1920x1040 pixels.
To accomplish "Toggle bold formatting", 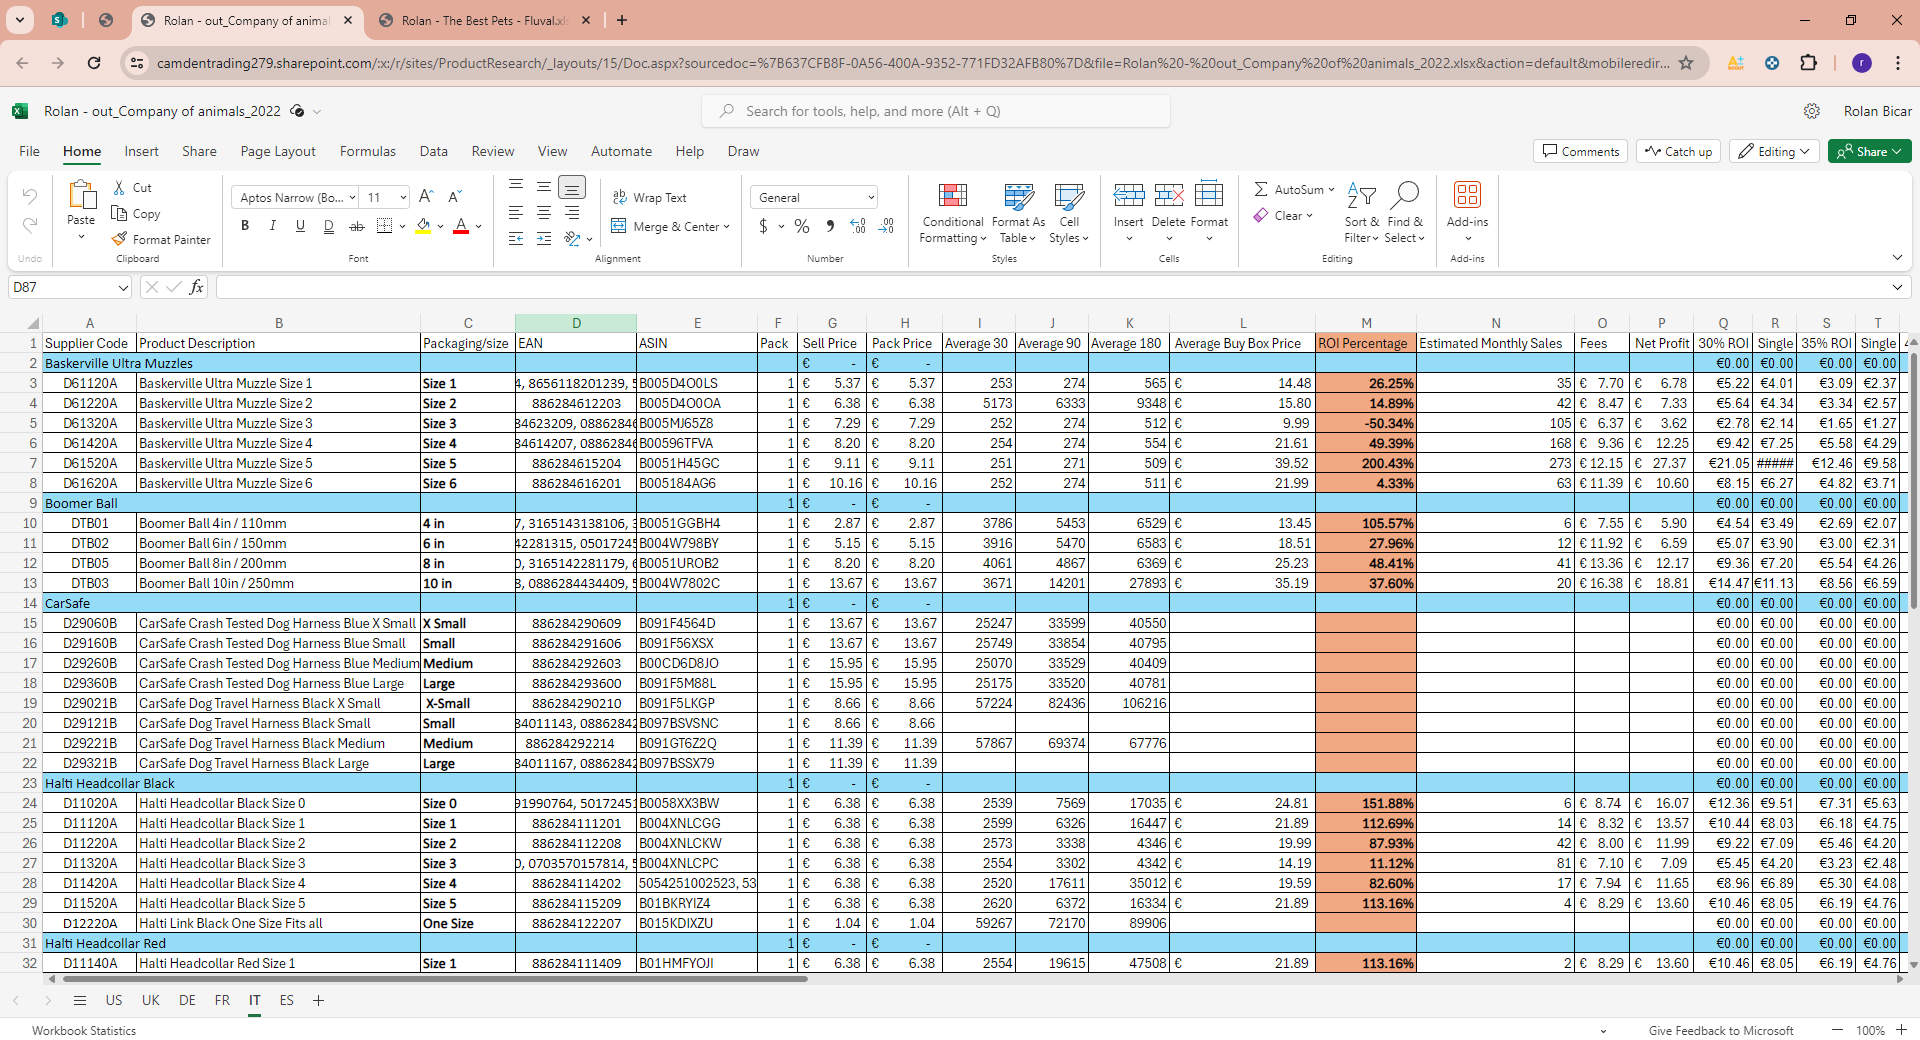I will click(245, 226).
